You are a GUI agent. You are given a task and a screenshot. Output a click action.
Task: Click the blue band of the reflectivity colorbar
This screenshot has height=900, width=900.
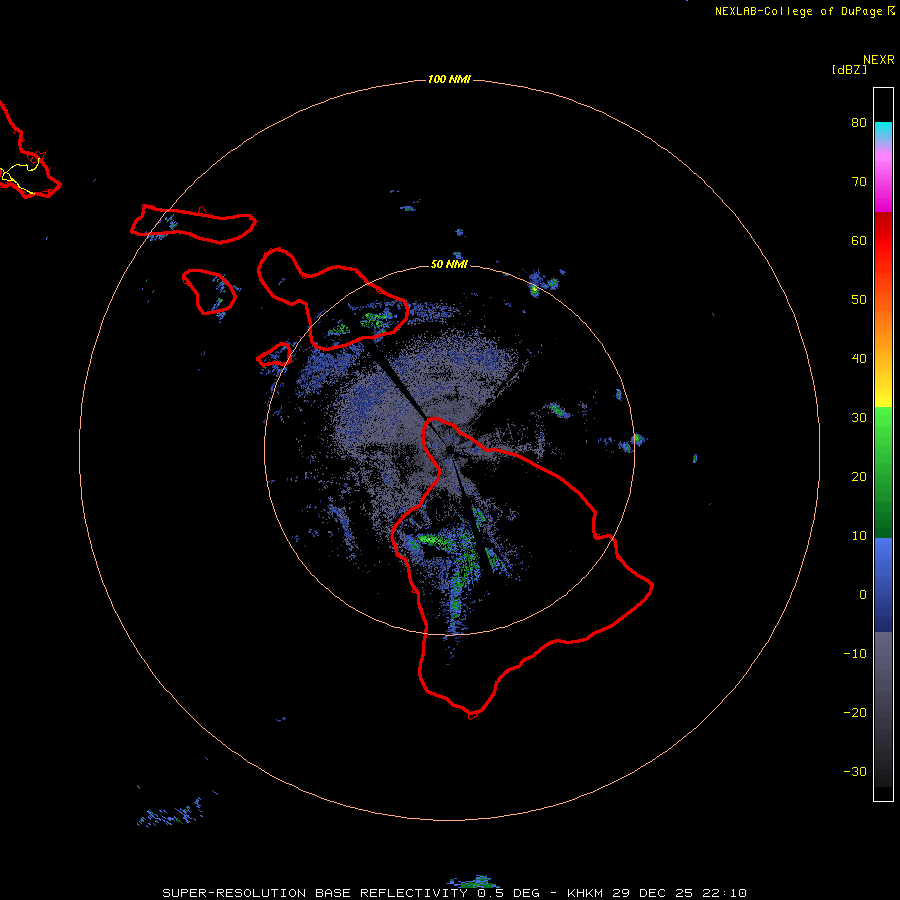tap(883, 585)
